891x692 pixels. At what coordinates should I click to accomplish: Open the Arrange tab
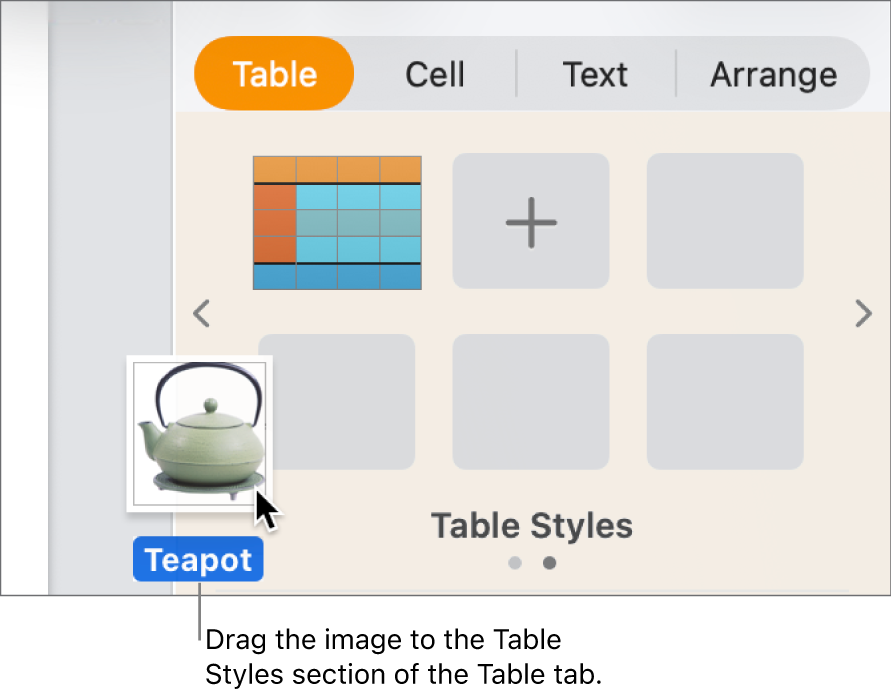tap(773, 73)
